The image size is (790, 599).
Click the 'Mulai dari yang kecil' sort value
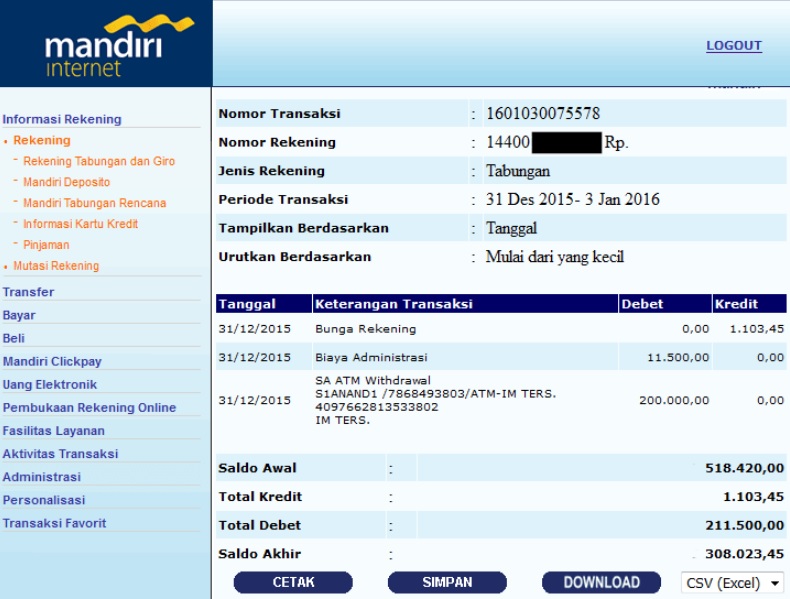point(555,257)
